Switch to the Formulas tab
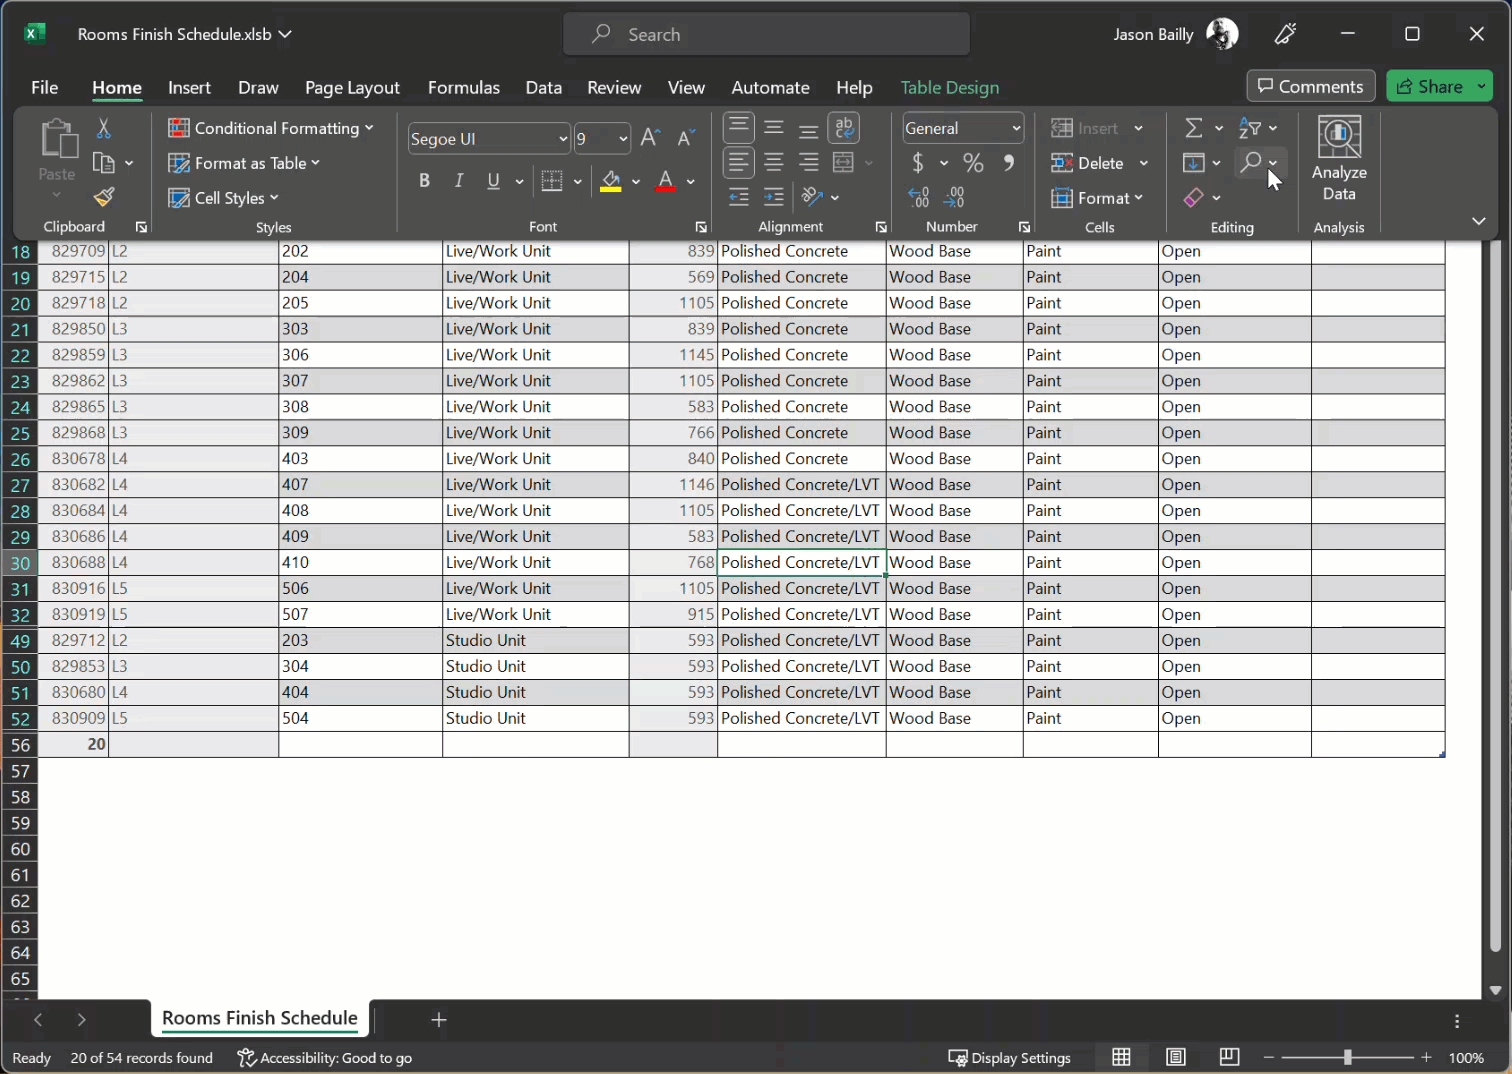 (464, 87)
